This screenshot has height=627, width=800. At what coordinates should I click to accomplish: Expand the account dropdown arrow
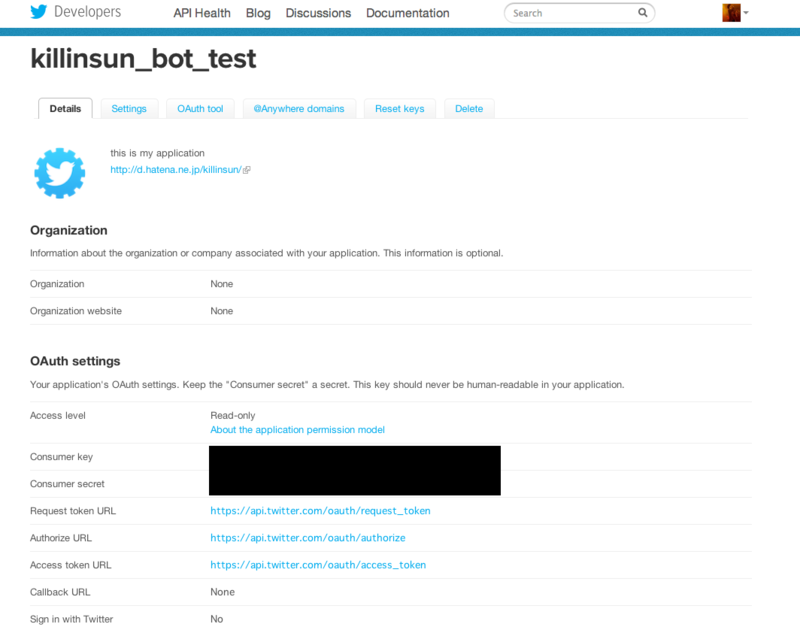[x=746, y=13]
